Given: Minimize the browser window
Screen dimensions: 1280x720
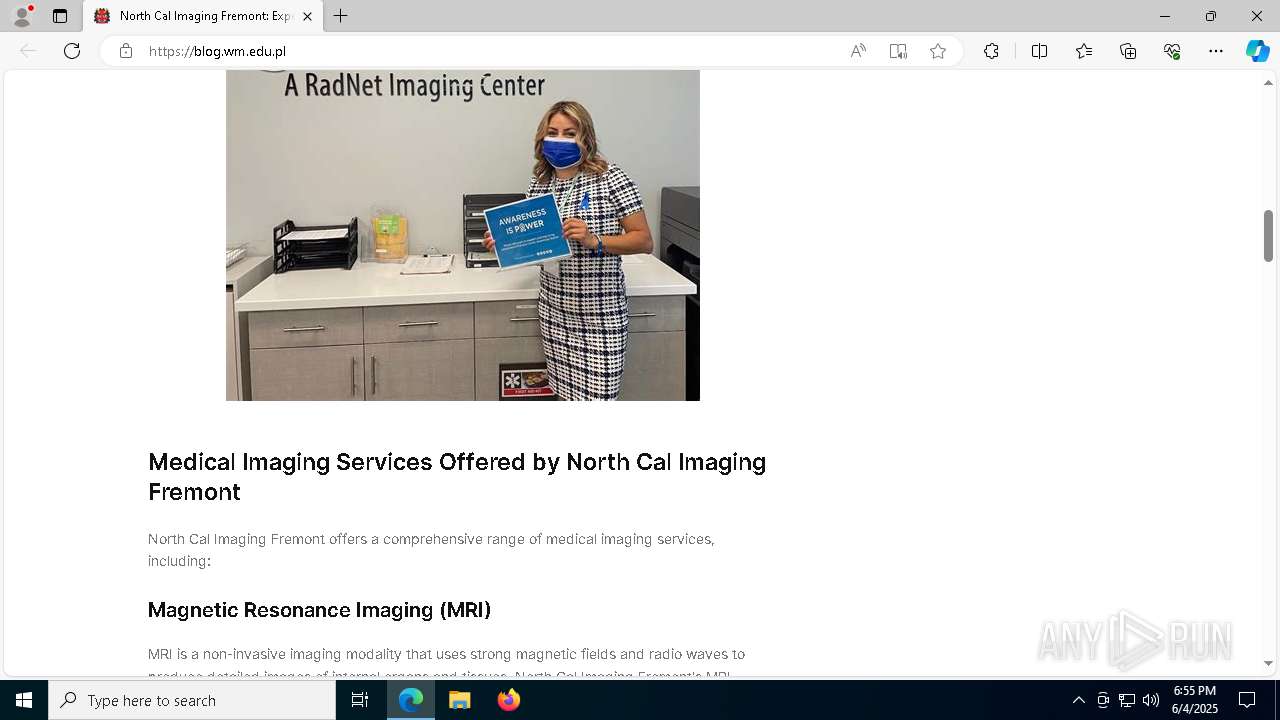Looking at the screenshot, I should tap(1164, 16).
